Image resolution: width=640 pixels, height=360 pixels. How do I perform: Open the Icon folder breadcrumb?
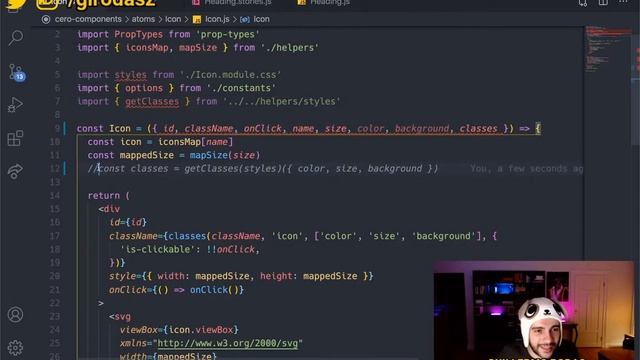[173, 19]
